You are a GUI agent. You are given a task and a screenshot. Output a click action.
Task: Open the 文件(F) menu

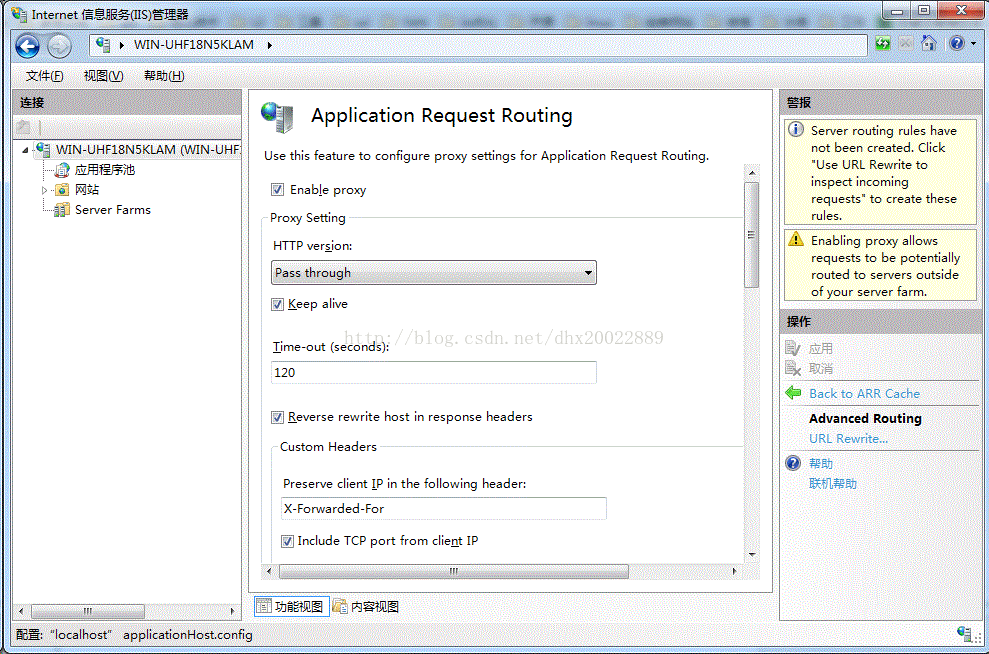(45, 76)
